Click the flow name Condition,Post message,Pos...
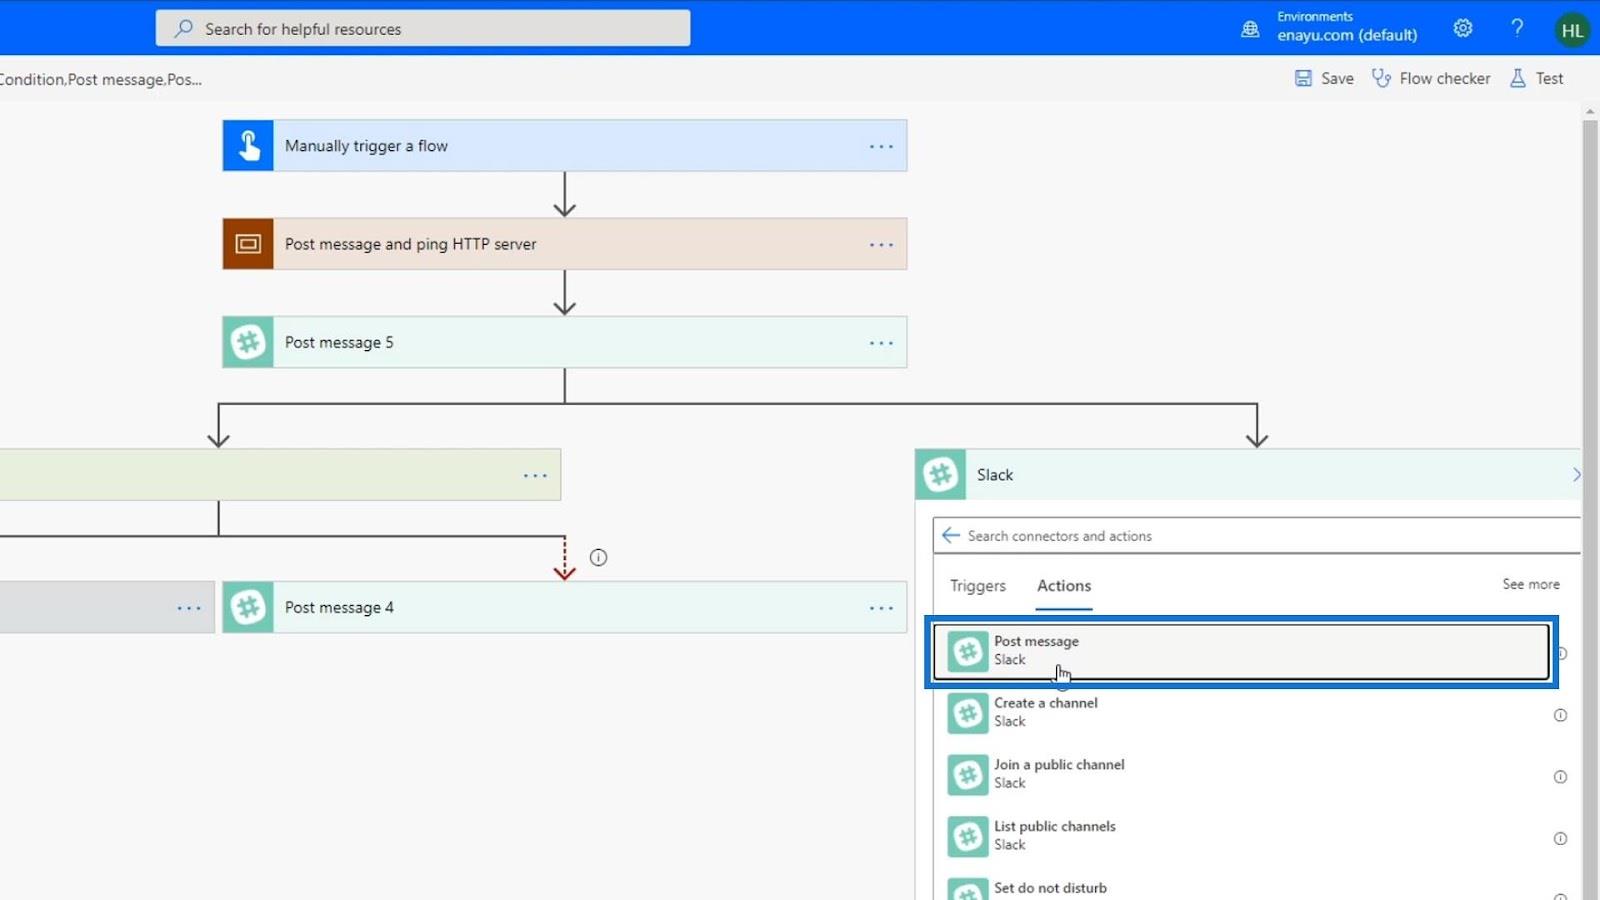1600x900 pixels. tap(101, 79)
